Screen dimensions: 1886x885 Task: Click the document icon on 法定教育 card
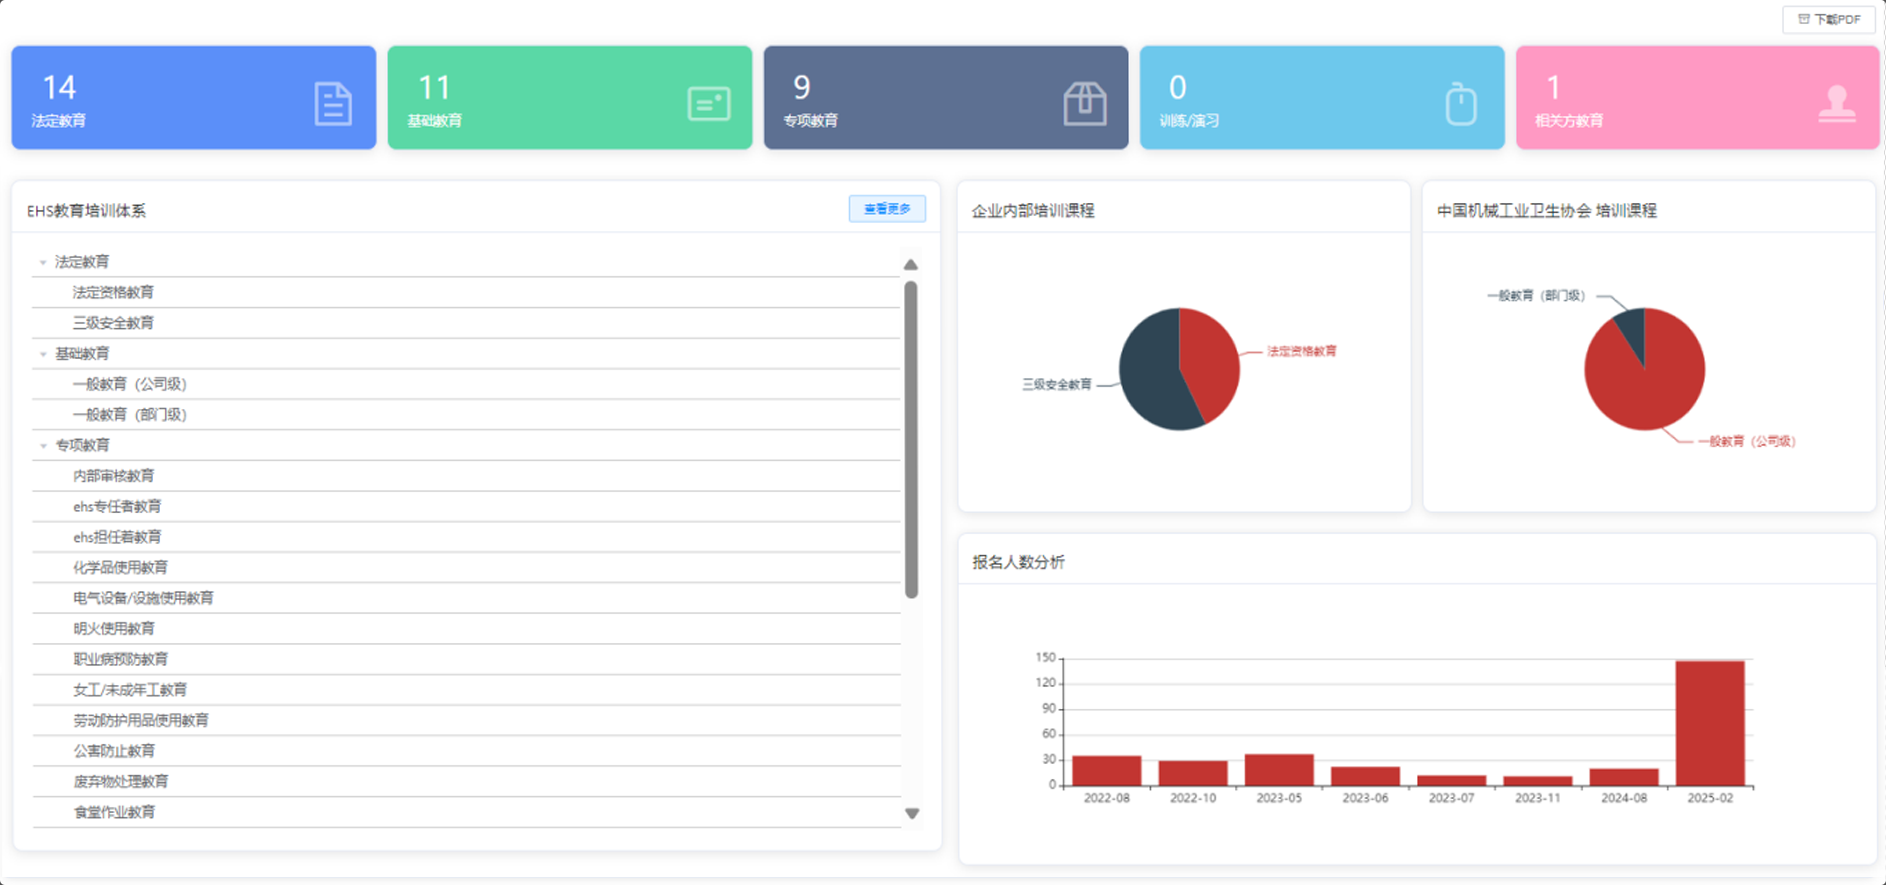click(333, 104)
